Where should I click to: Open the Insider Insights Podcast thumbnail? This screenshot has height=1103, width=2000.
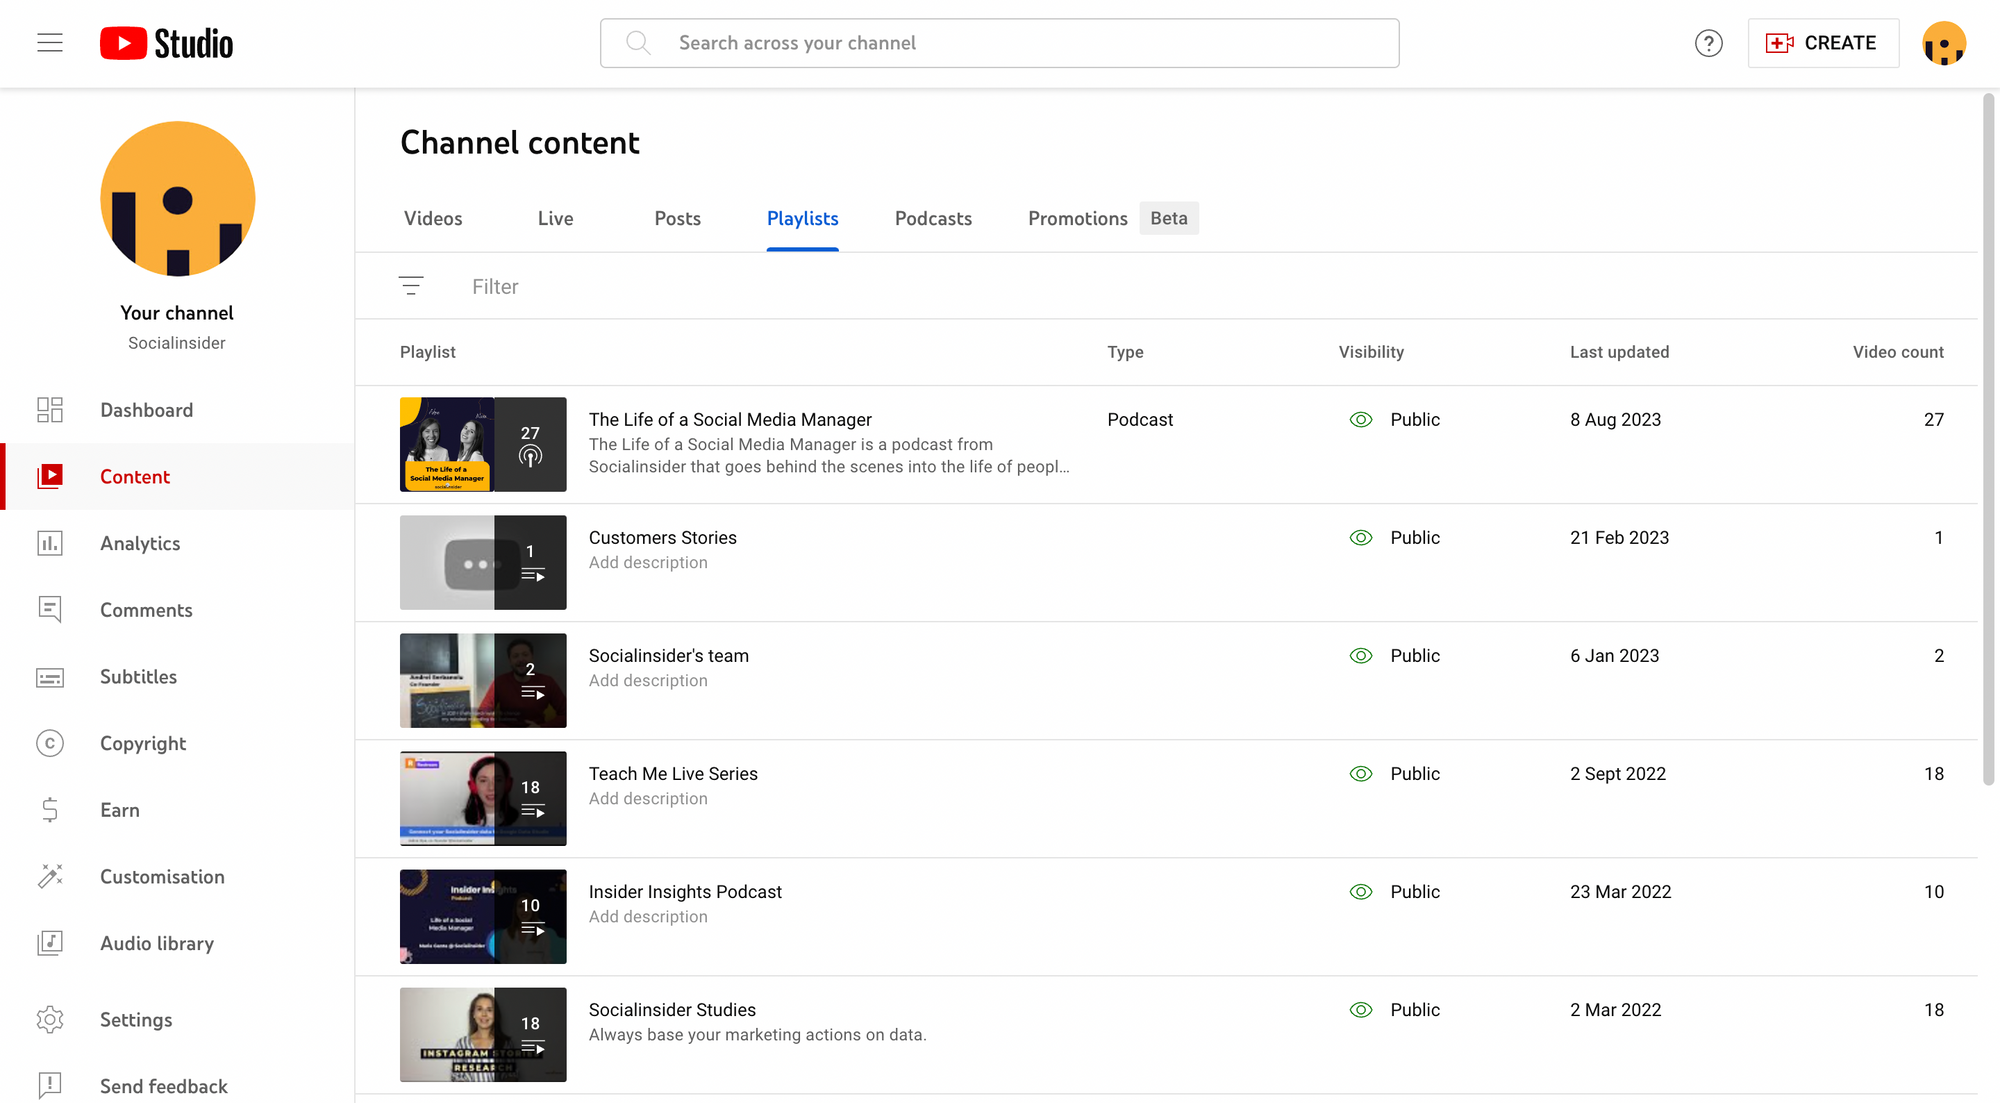point(483,916)
